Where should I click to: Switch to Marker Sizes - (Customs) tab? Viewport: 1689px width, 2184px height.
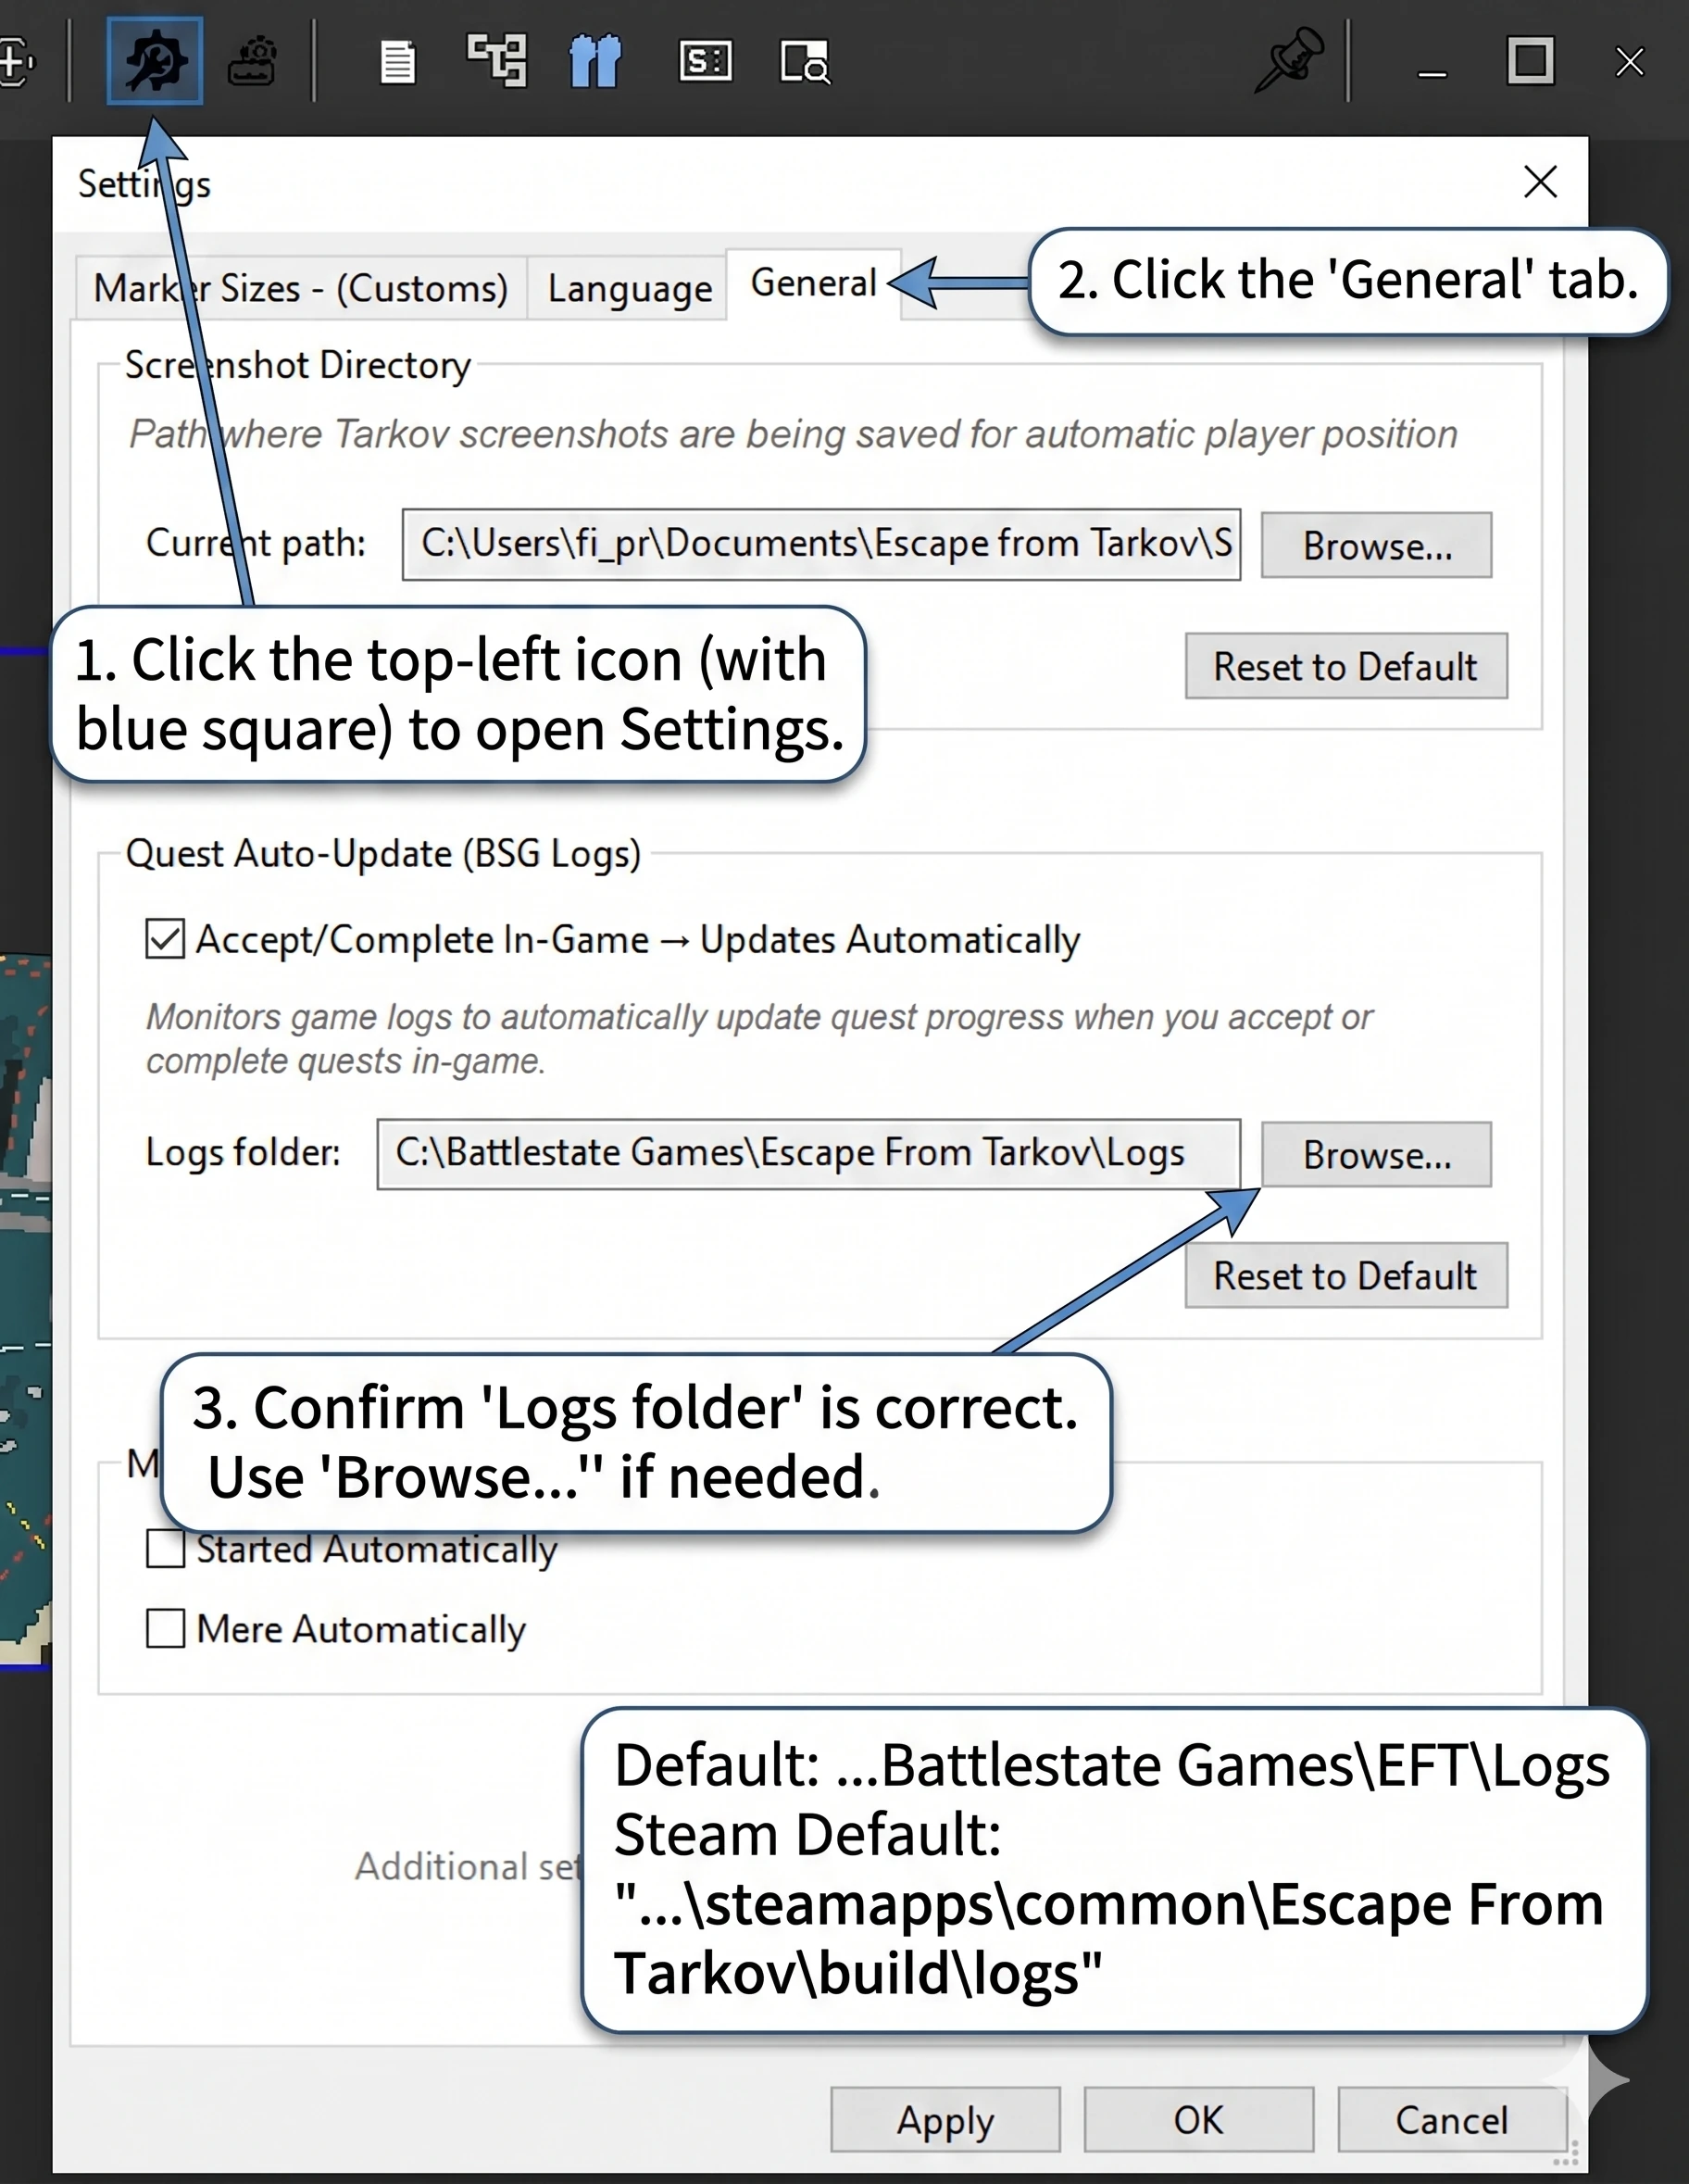coord(300,288)
